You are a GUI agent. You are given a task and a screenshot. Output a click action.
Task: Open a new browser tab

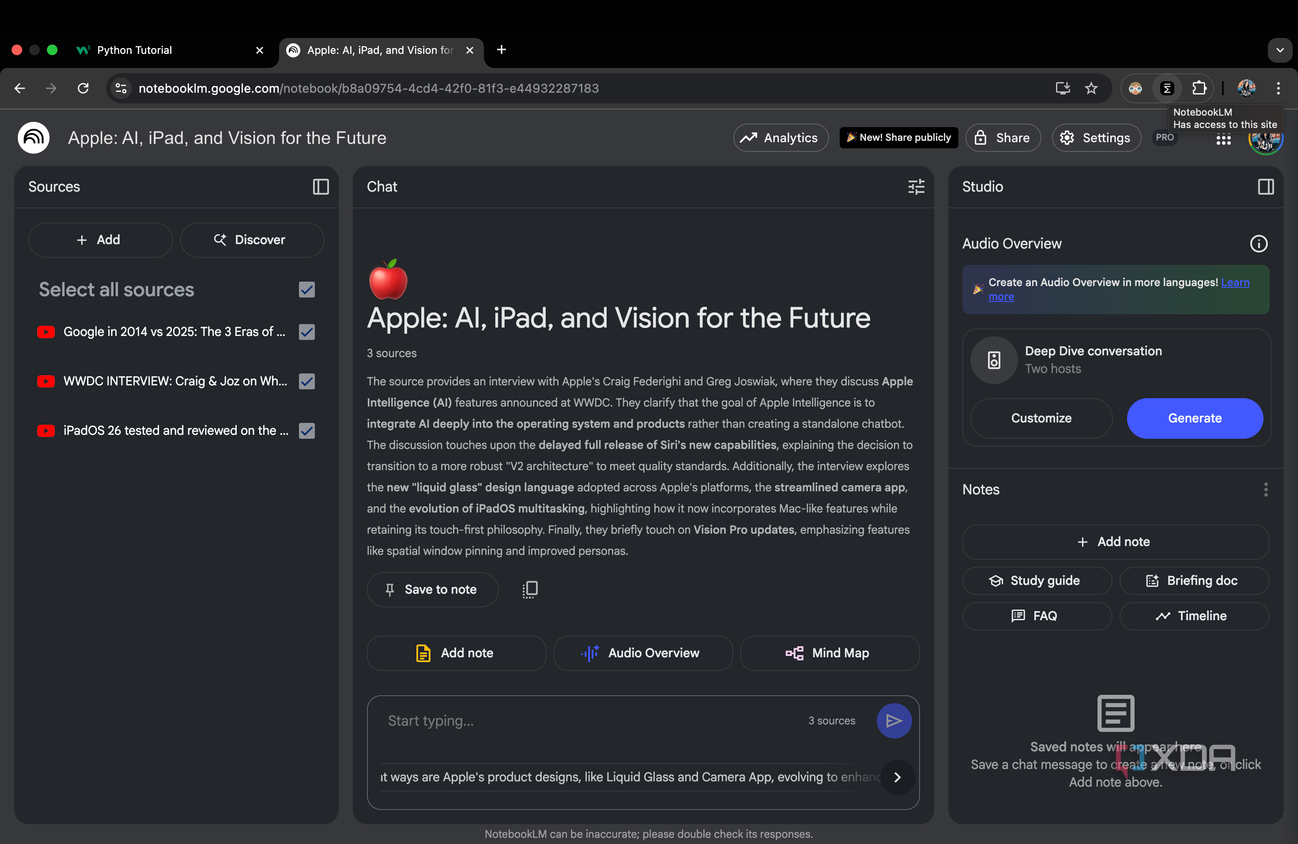[501, 50]
